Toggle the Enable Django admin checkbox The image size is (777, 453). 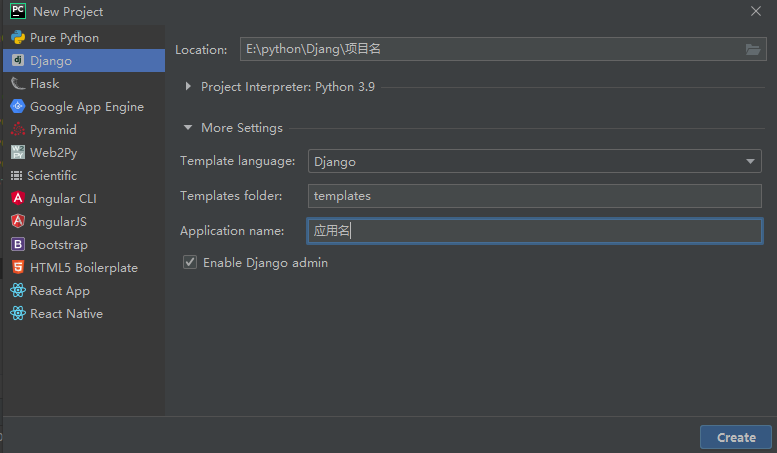pos(190,263)
